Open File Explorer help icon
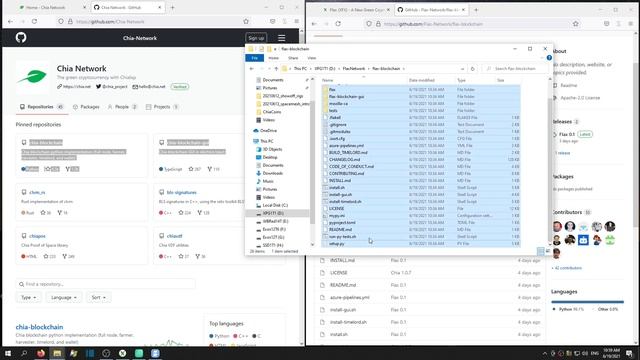 (x=549, y=58)
